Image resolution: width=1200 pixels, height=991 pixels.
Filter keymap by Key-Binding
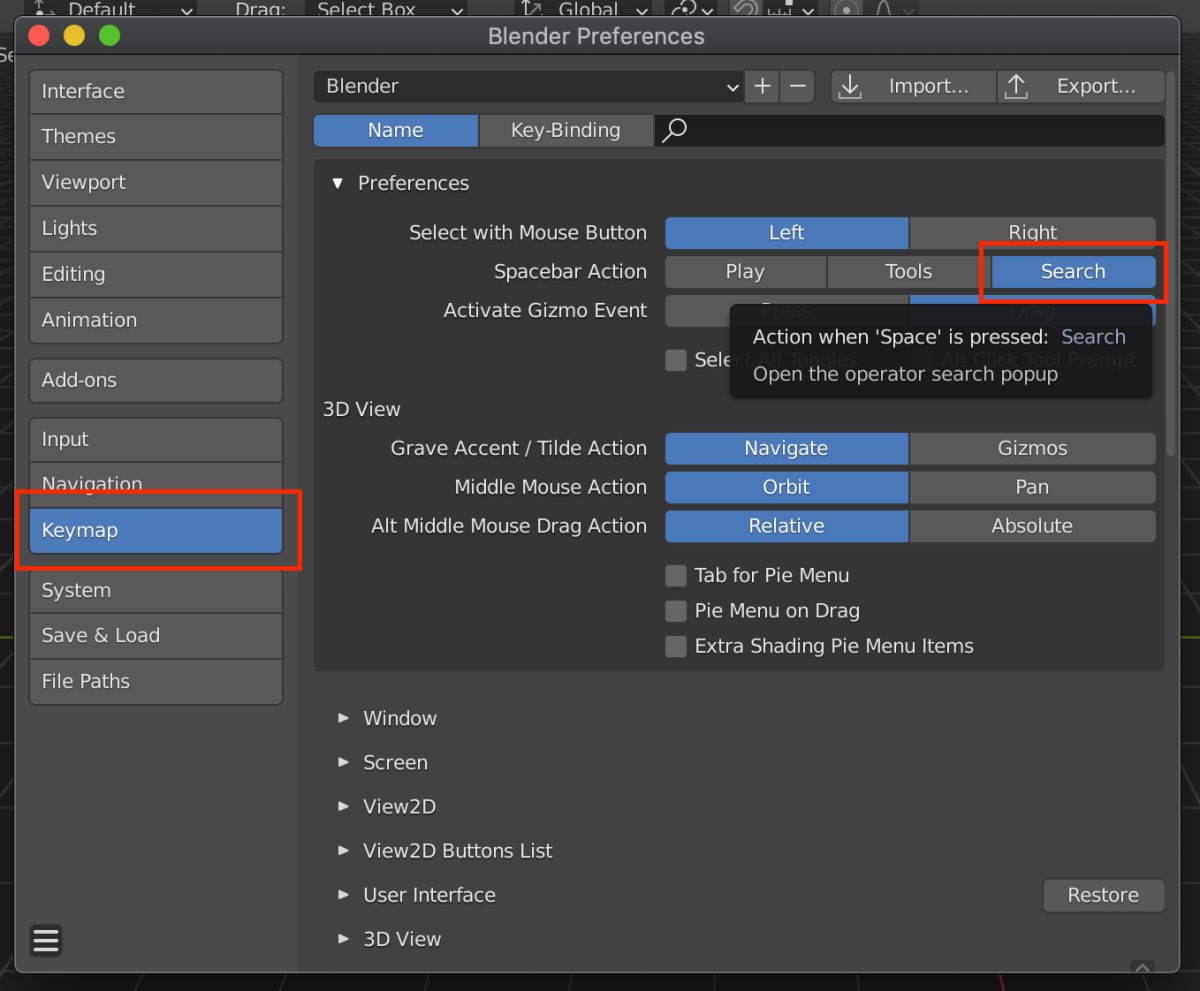[x=566, y=130]
